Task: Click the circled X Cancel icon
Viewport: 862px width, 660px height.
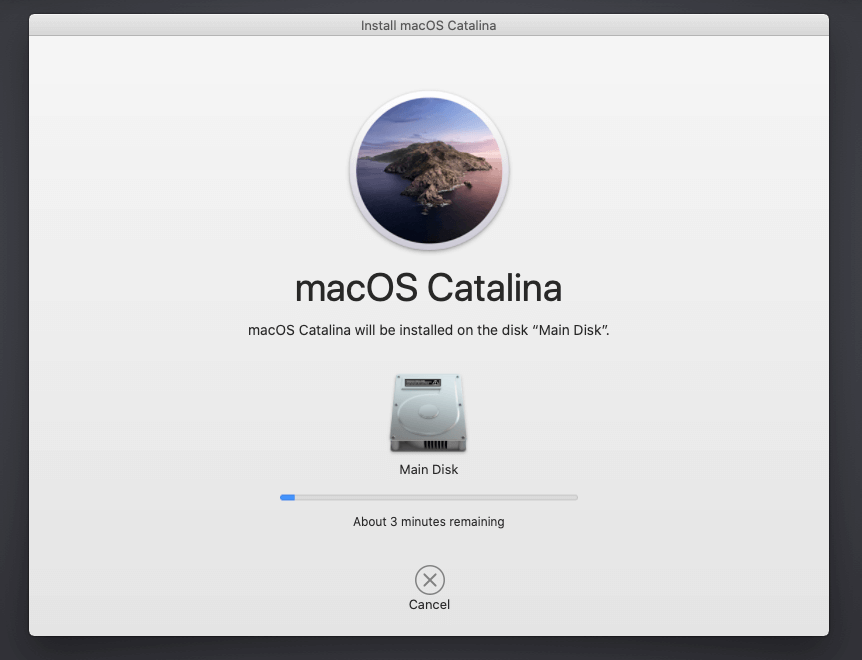Action: pyautogui.click(x=429, y=580)
